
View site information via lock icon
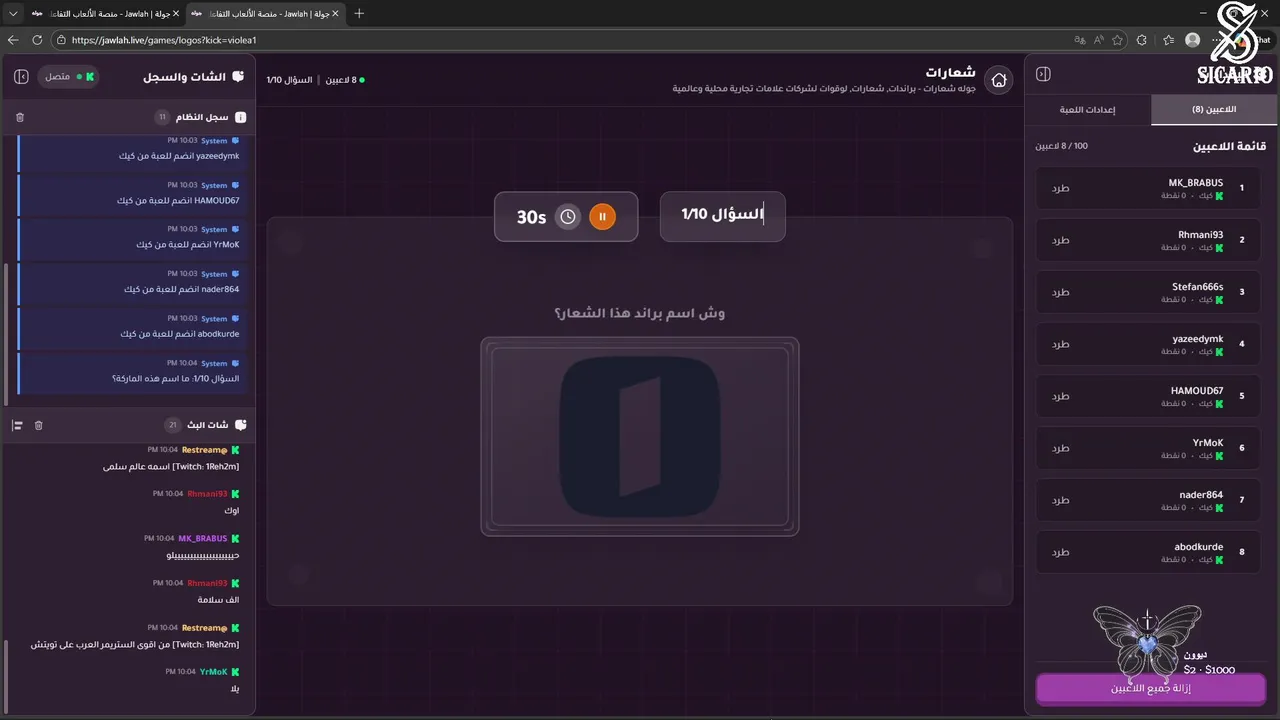tap(61, 40)
